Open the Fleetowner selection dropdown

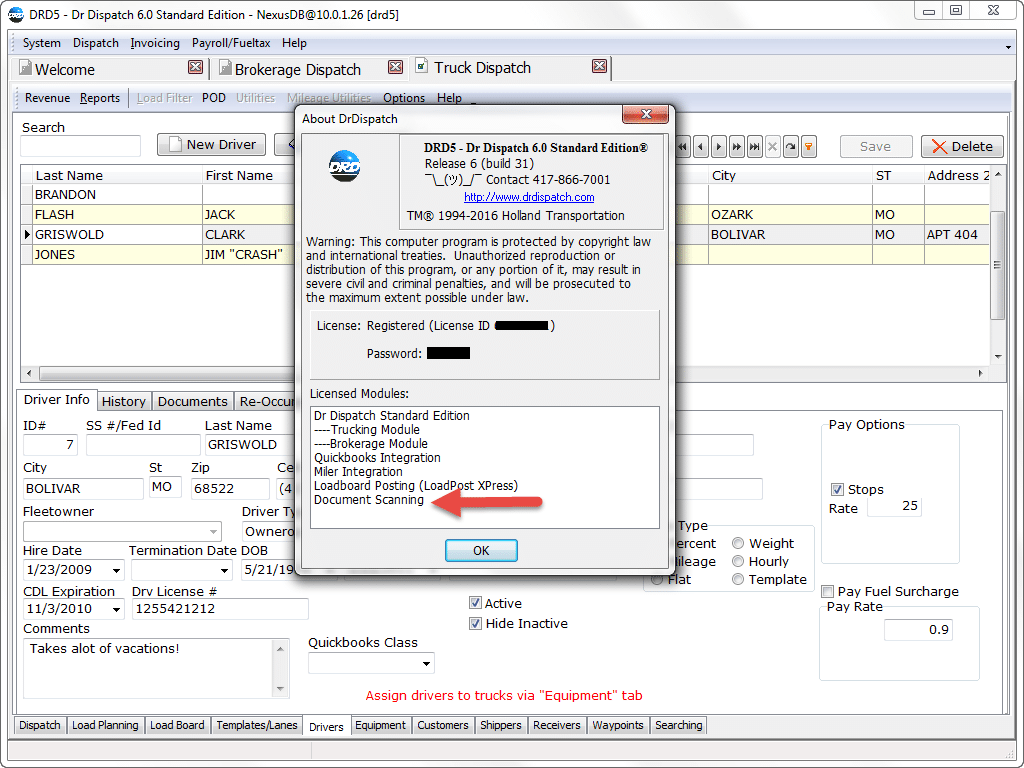214,531
